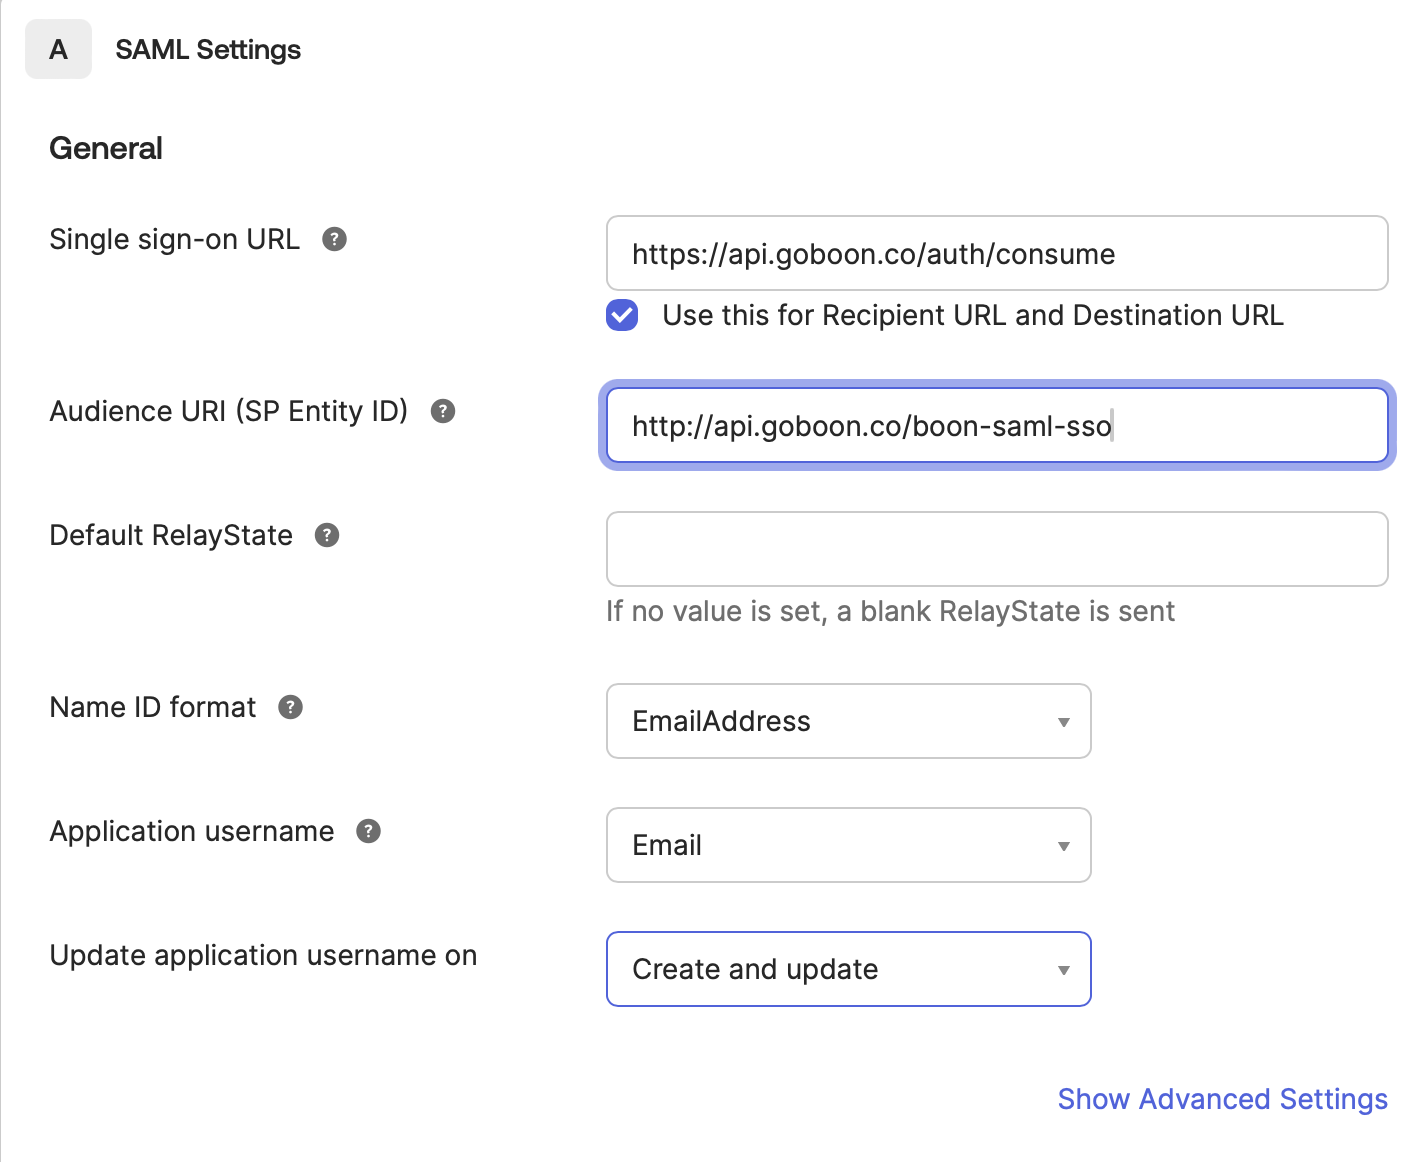1424x1162 pixels.
Task: Open Default RelayState help tooltip icon
Action: (327, 535)
